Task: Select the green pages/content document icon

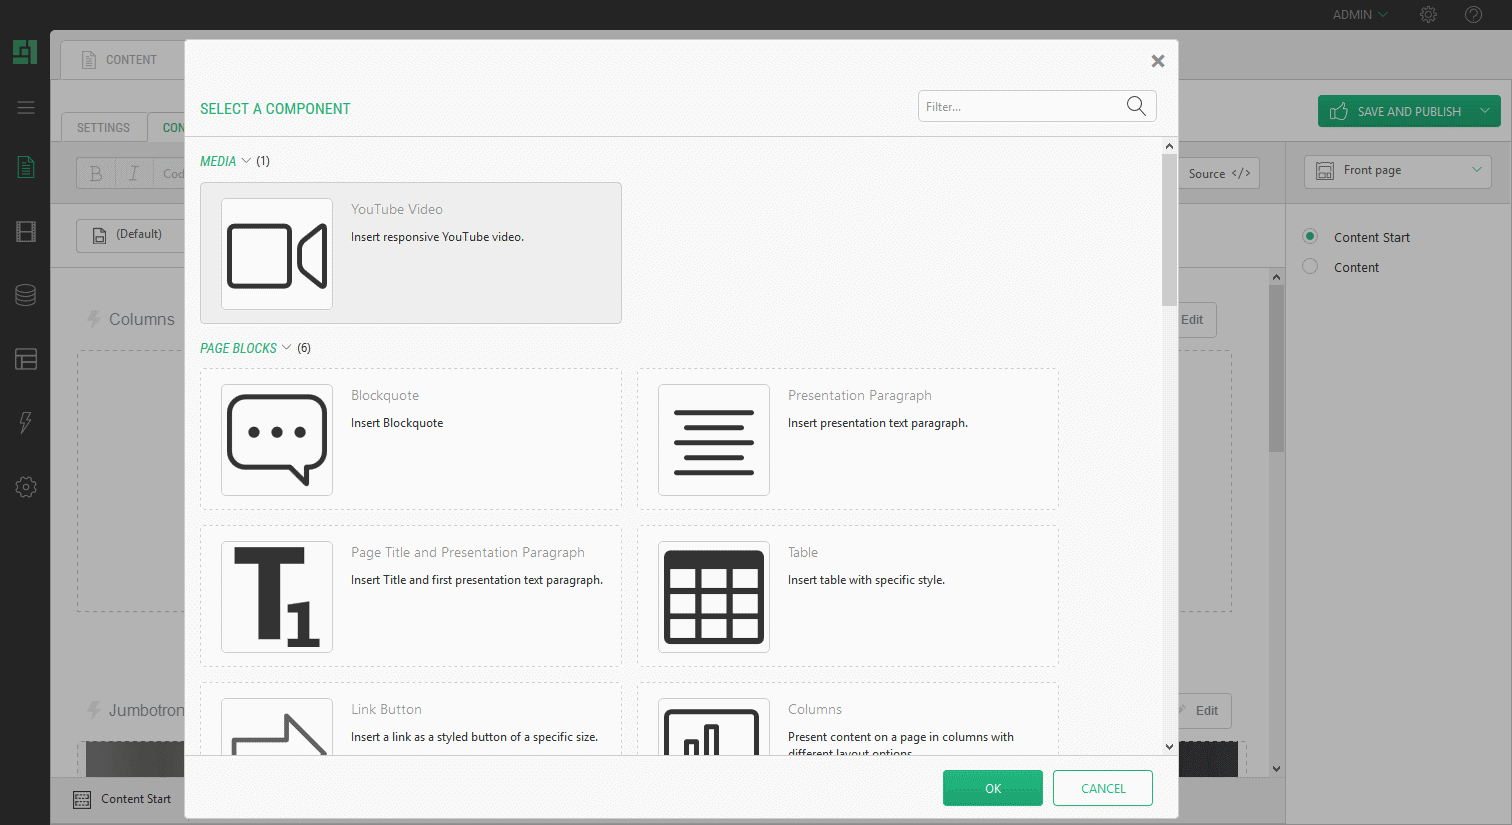Action: (x=25, y=167)
